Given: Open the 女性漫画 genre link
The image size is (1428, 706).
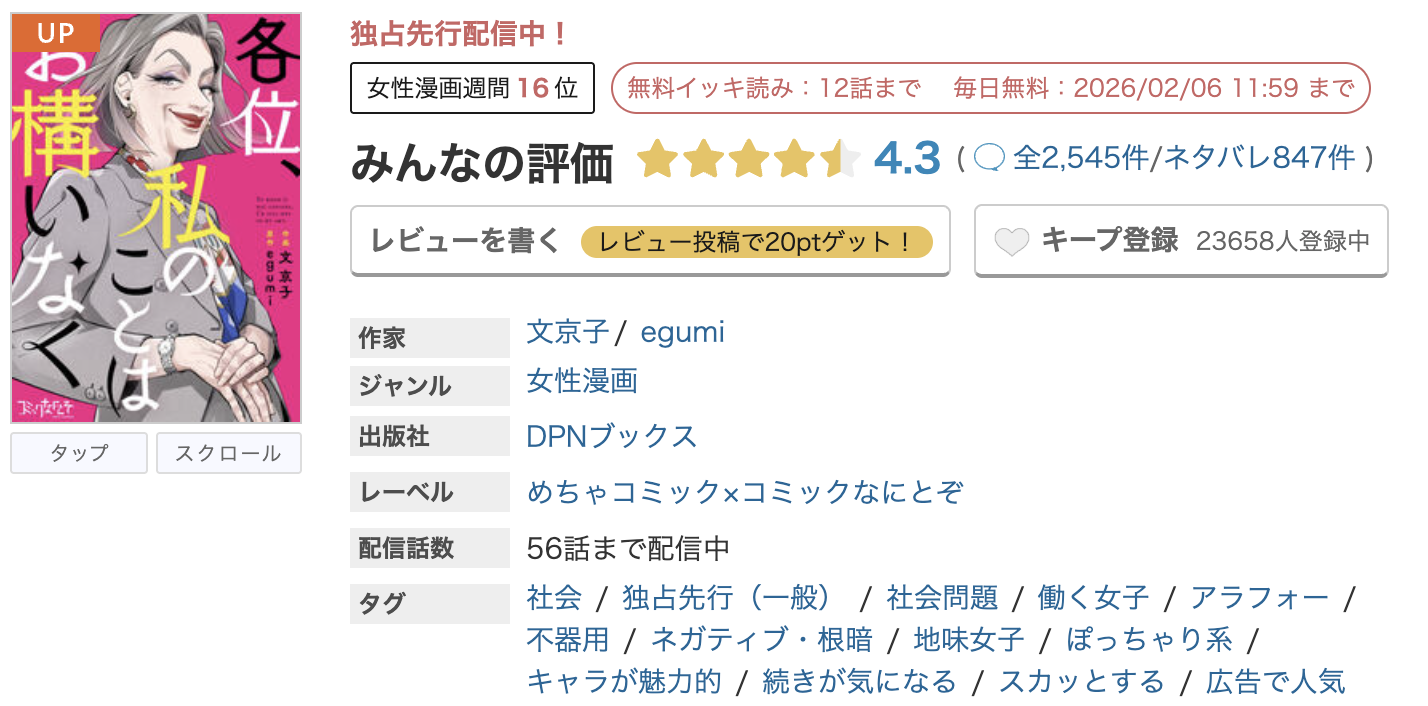Looking at the screenshot, I should 582,381.
